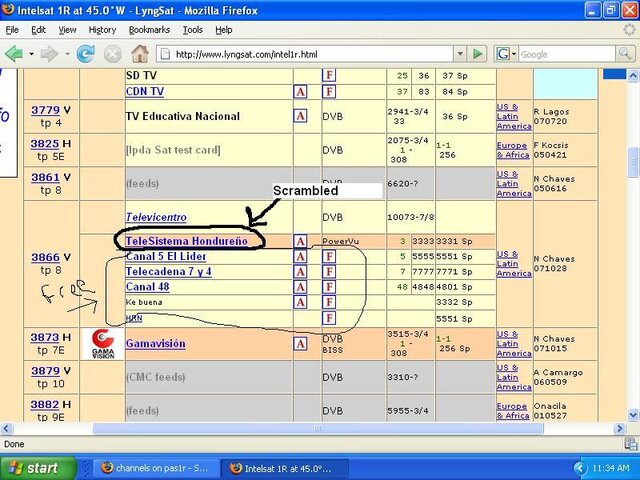Click the F icon in Ke buena row
The image size is (640, 480).
329,302
